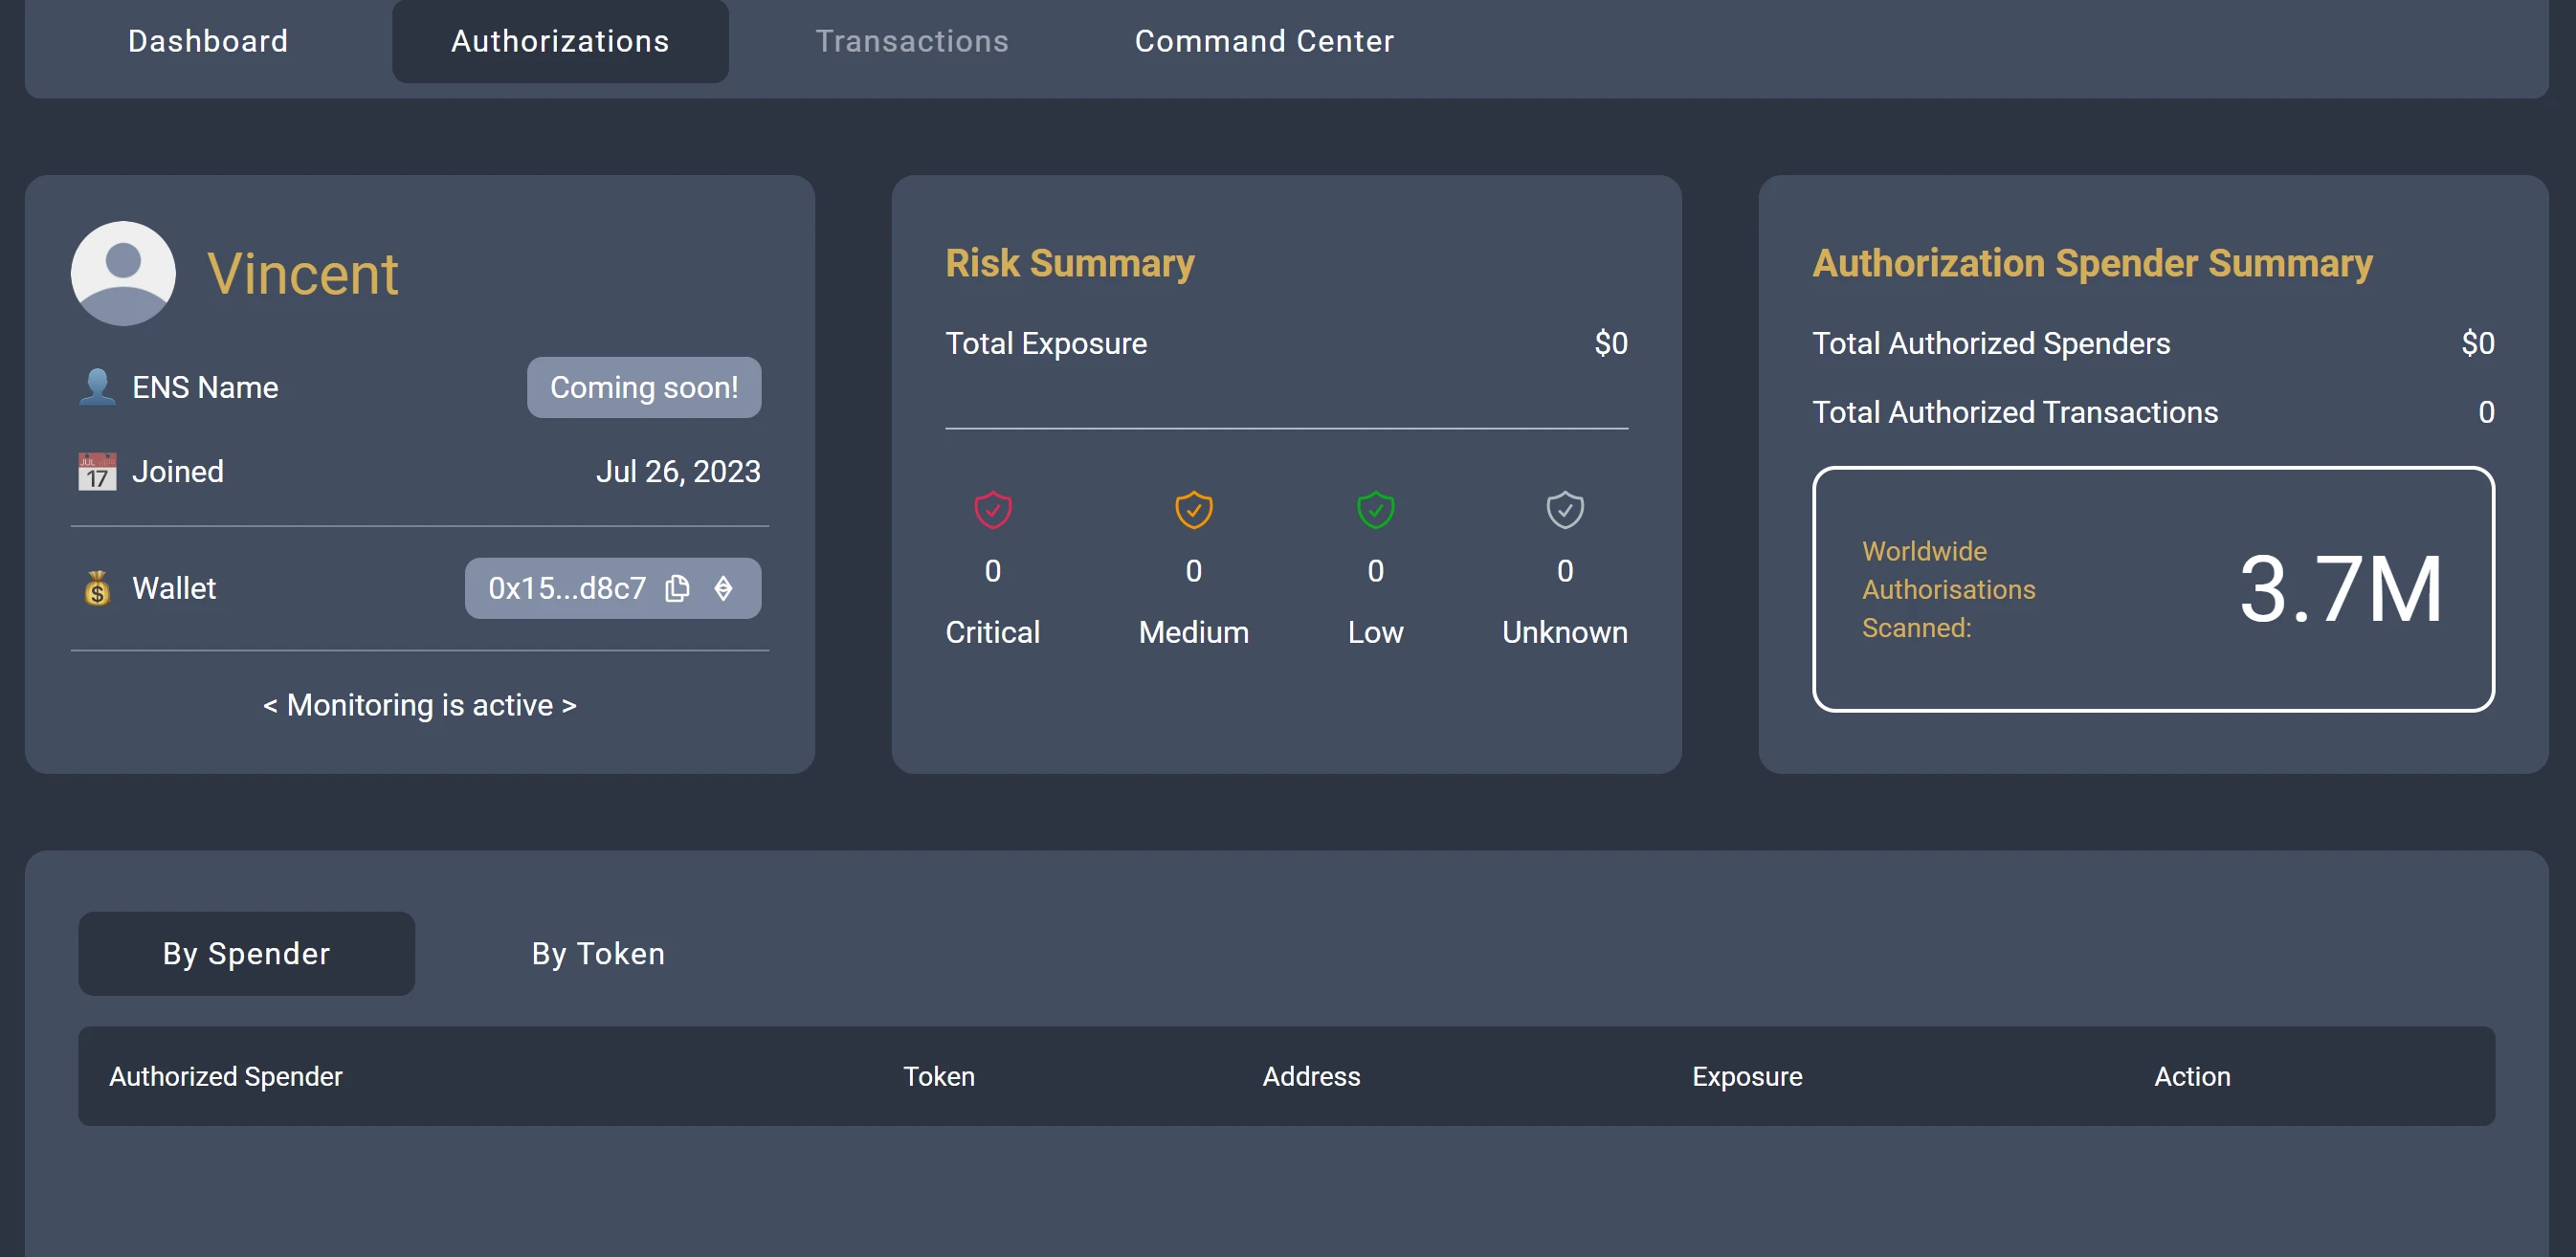
Task: Click the green Low shield icon
Action: pyautogui.click(x=1375, y=510)
